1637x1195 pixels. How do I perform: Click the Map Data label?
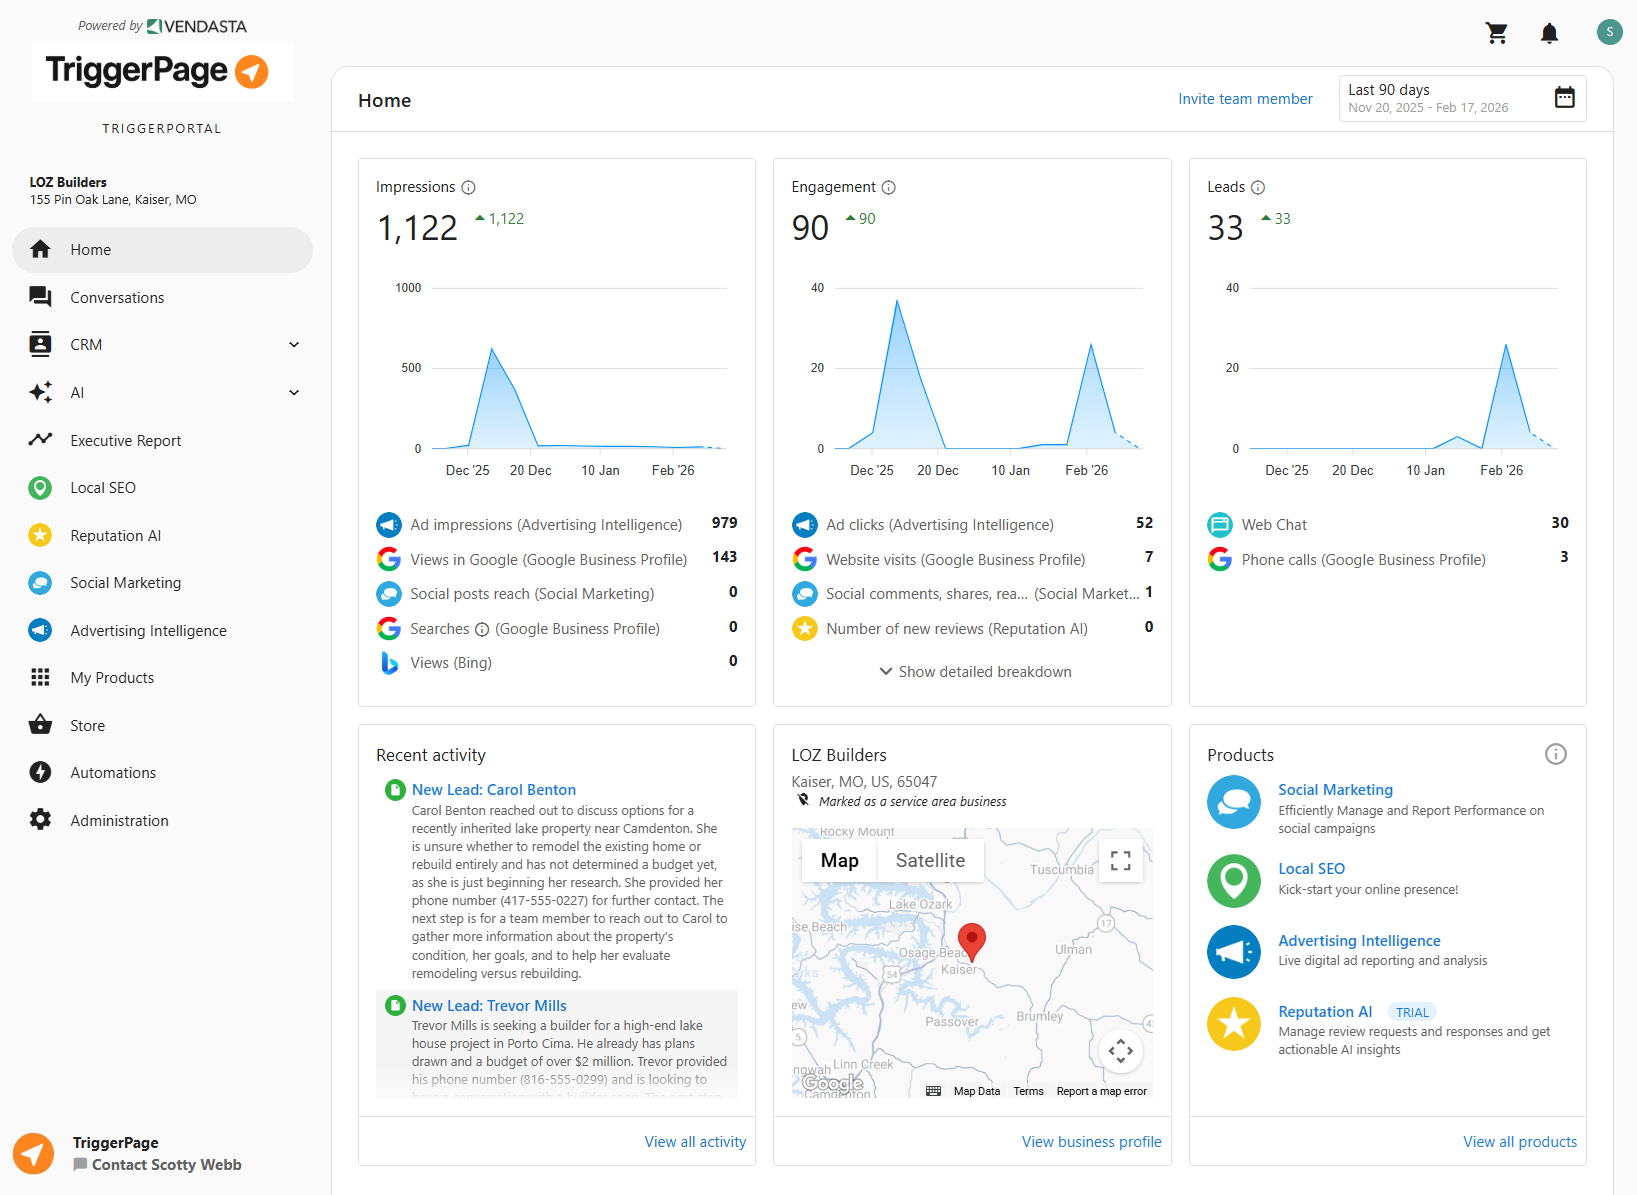pos(976,1091)
